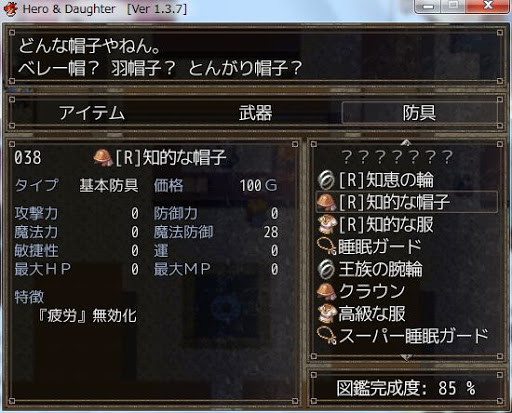Image resolution: width=512 pixels, height=413 pixels.
Task: Click the clothing icon beside [R]知的な服
Action: tap(326, 224)
